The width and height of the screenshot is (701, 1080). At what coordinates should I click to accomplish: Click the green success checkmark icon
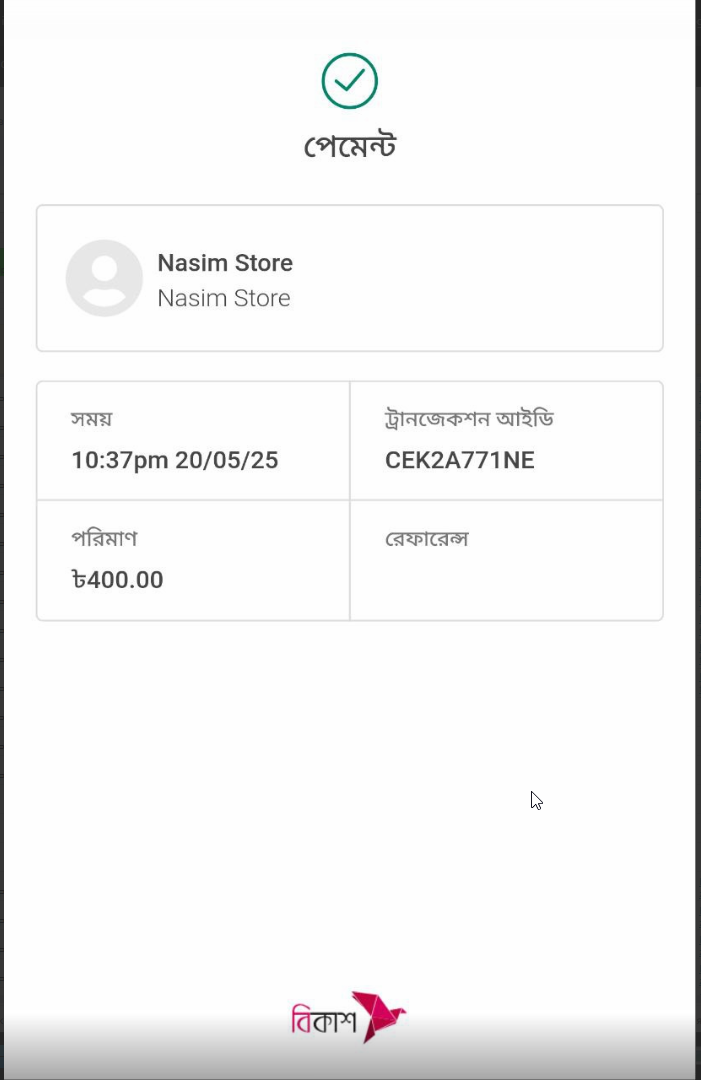[x=350, y=81]
